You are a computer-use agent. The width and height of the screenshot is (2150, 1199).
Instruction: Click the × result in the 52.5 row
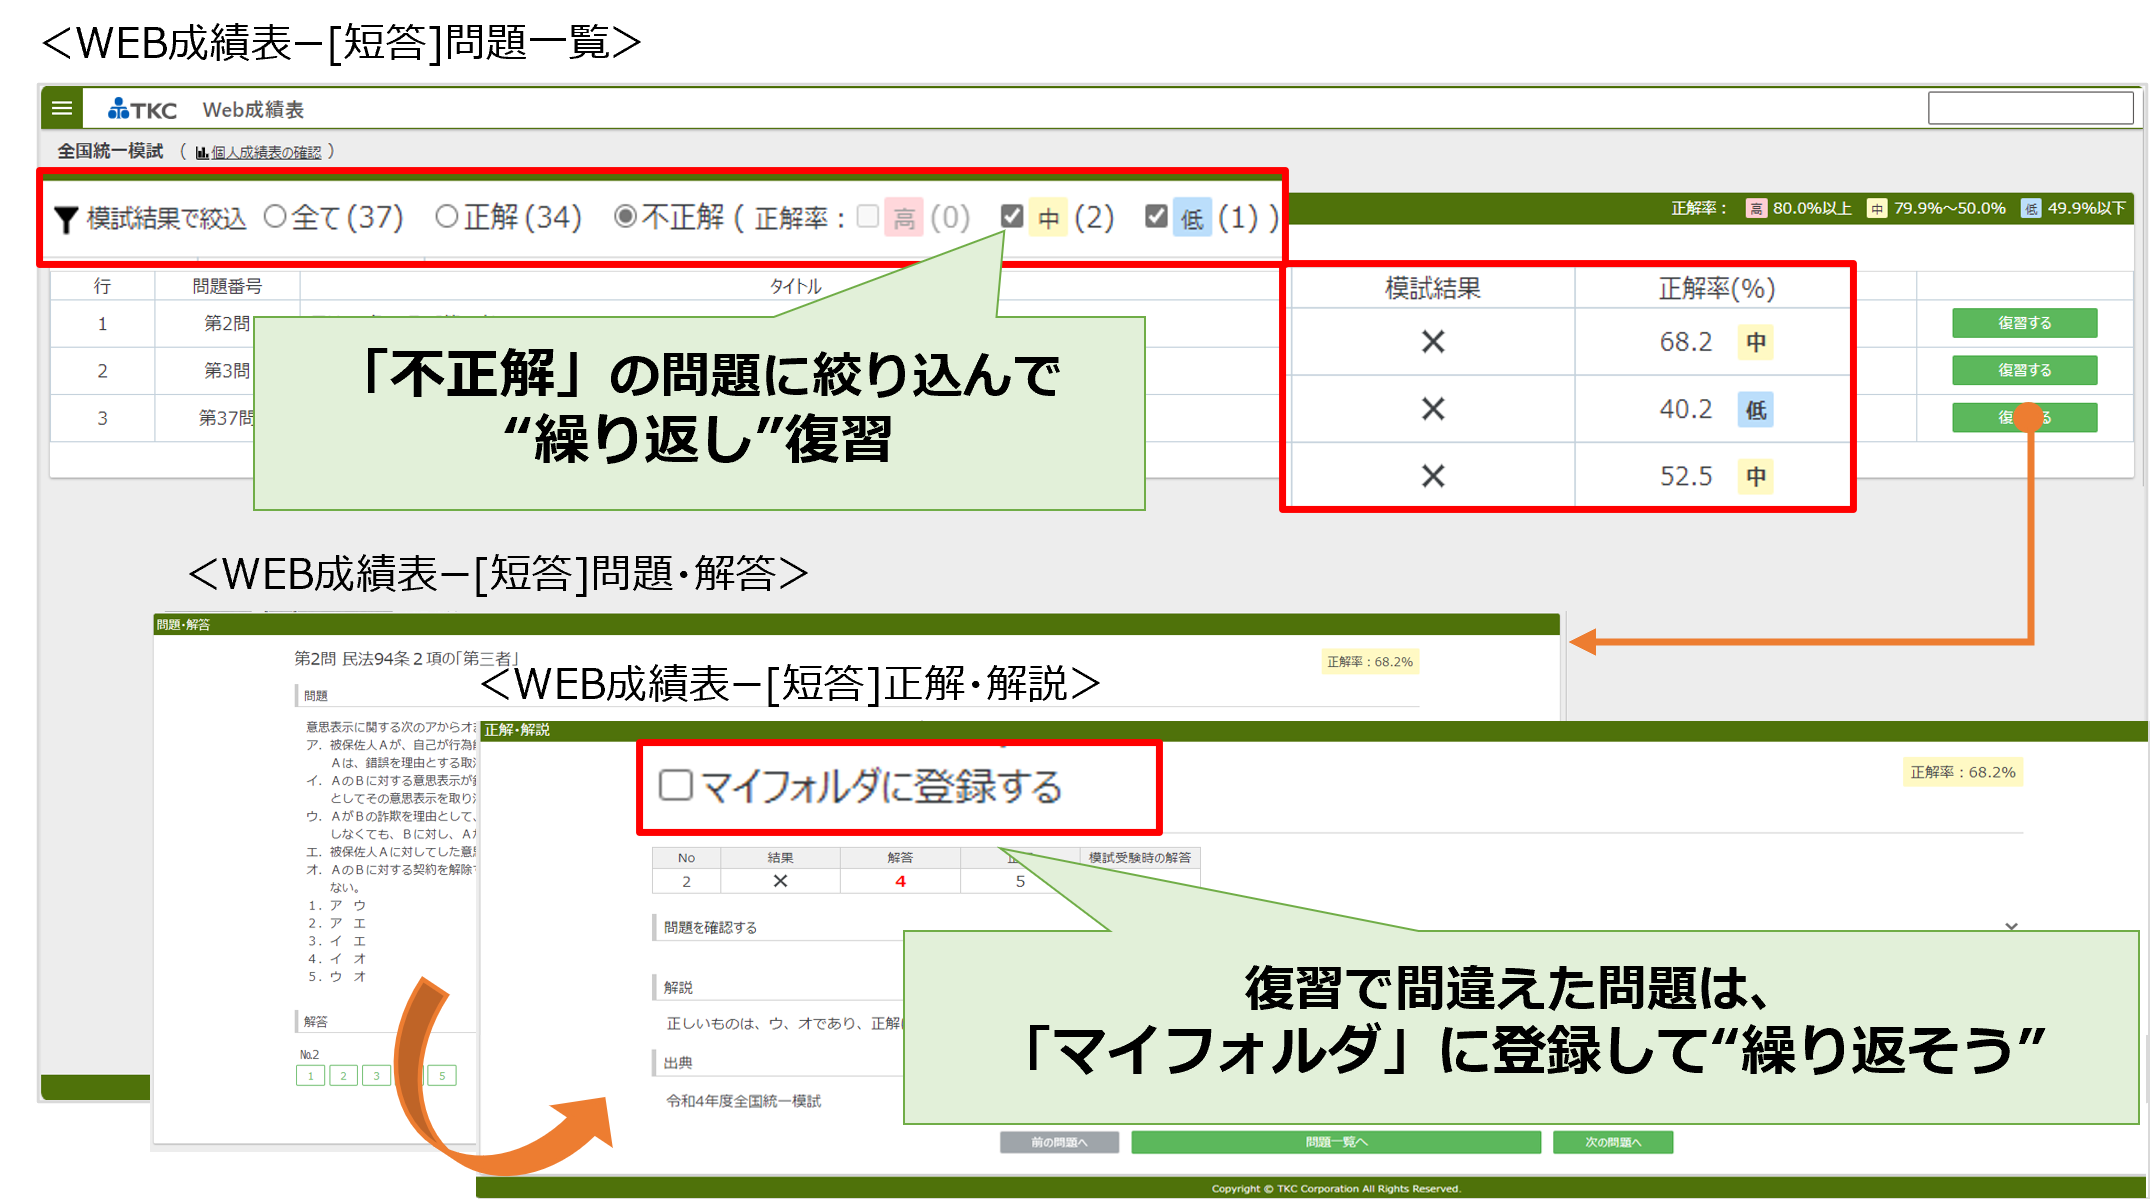click(x=1433, y=476)
